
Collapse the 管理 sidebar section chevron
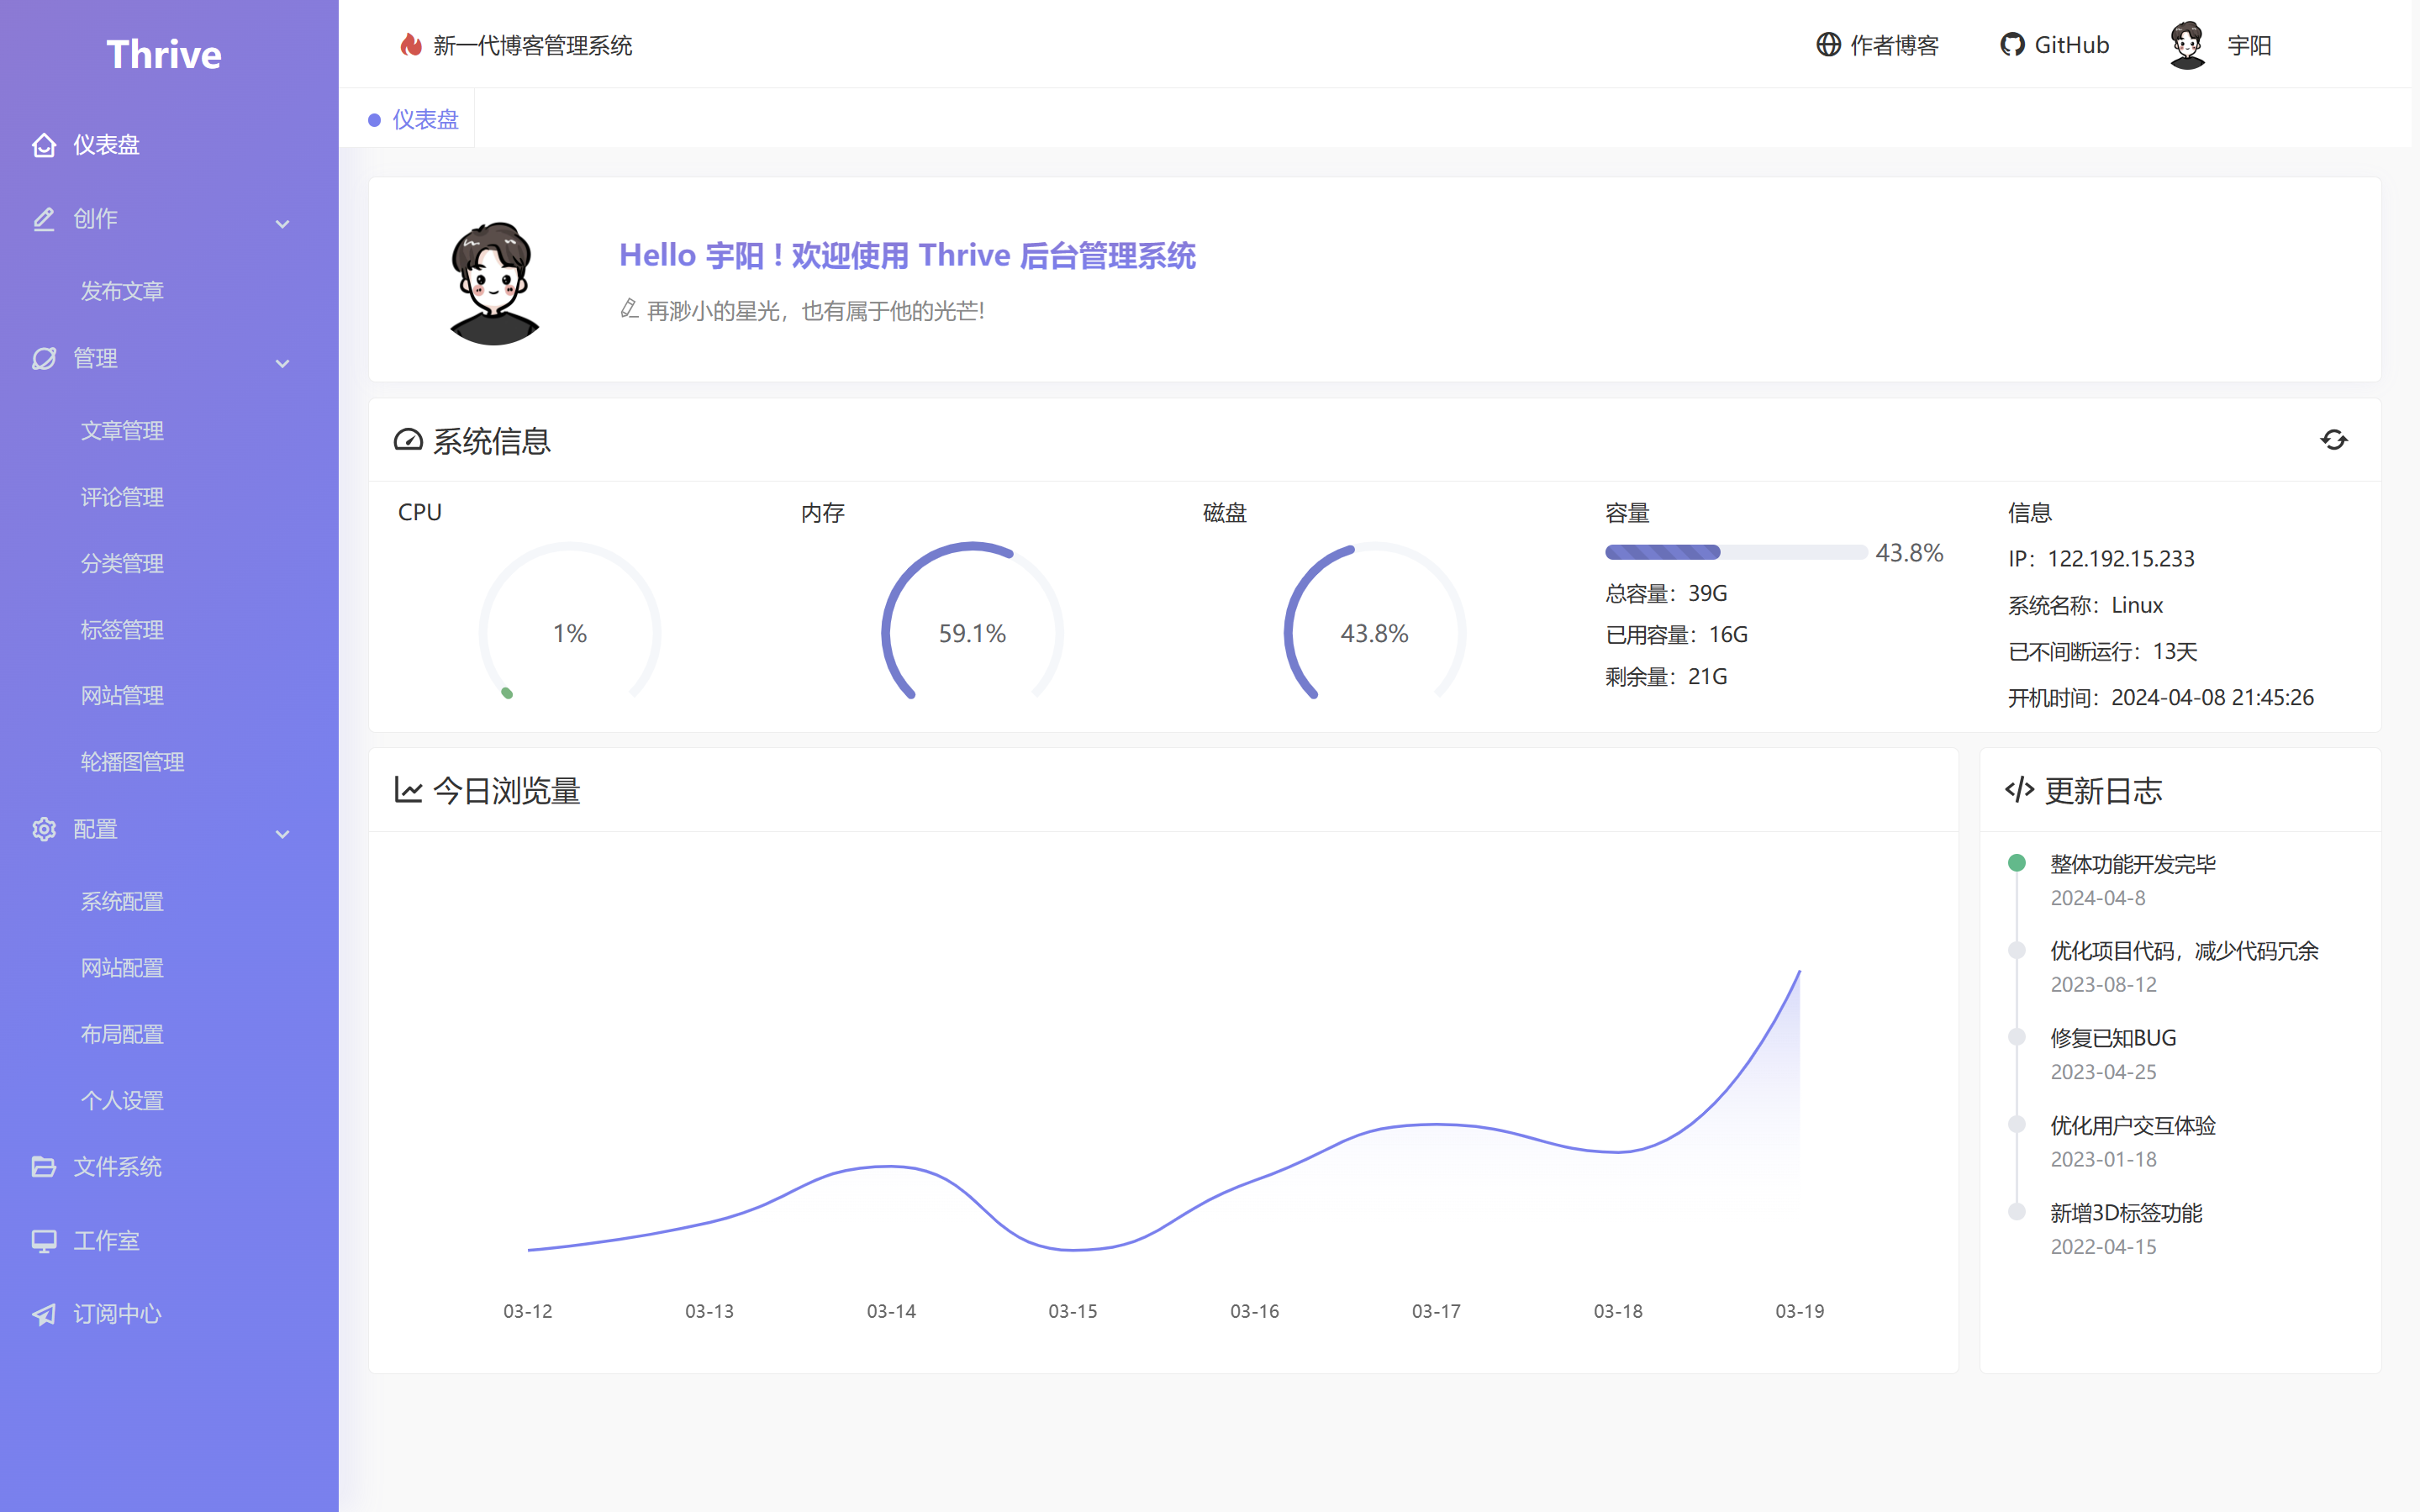coord(282,363)
